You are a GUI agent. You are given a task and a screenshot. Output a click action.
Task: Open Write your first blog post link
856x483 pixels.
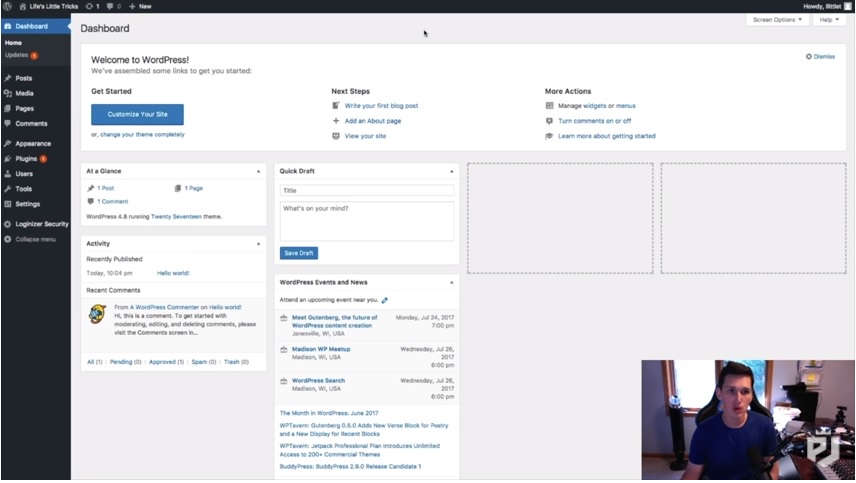click(381, 106)
